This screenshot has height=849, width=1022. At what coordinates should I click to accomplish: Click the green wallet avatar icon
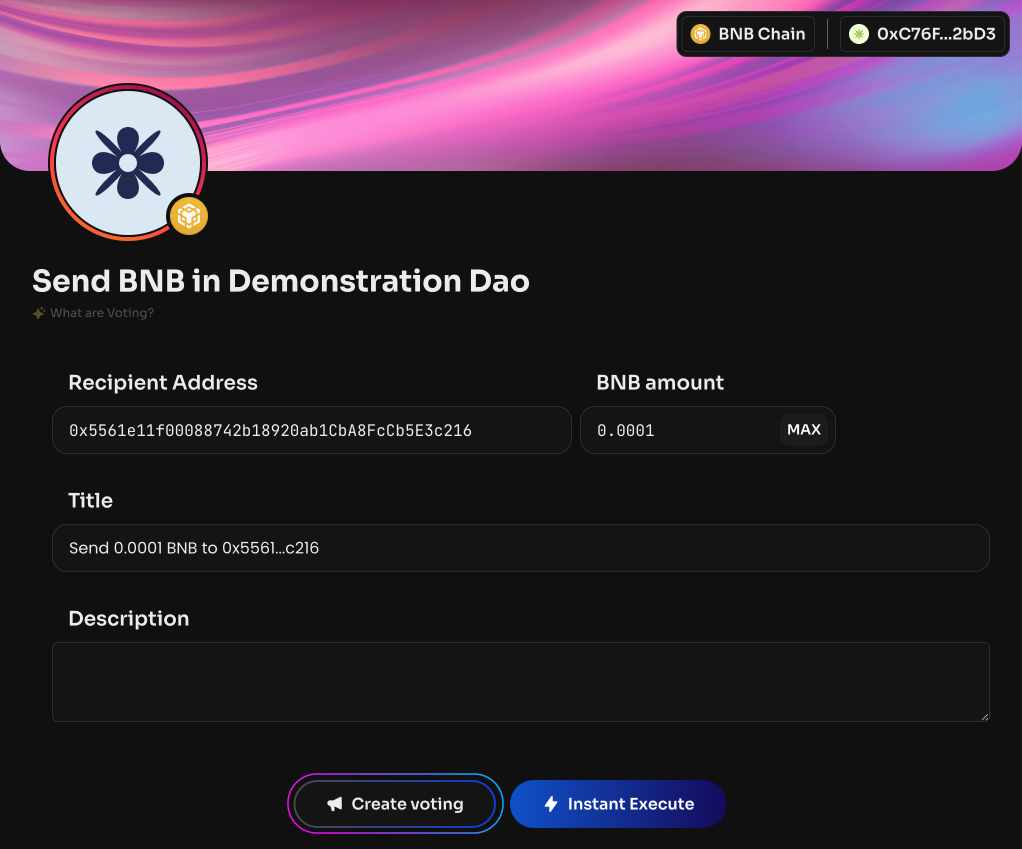click(x=859, y=34)
